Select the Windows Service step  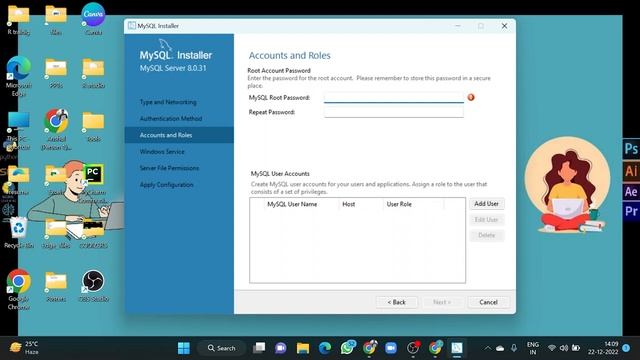162,151
